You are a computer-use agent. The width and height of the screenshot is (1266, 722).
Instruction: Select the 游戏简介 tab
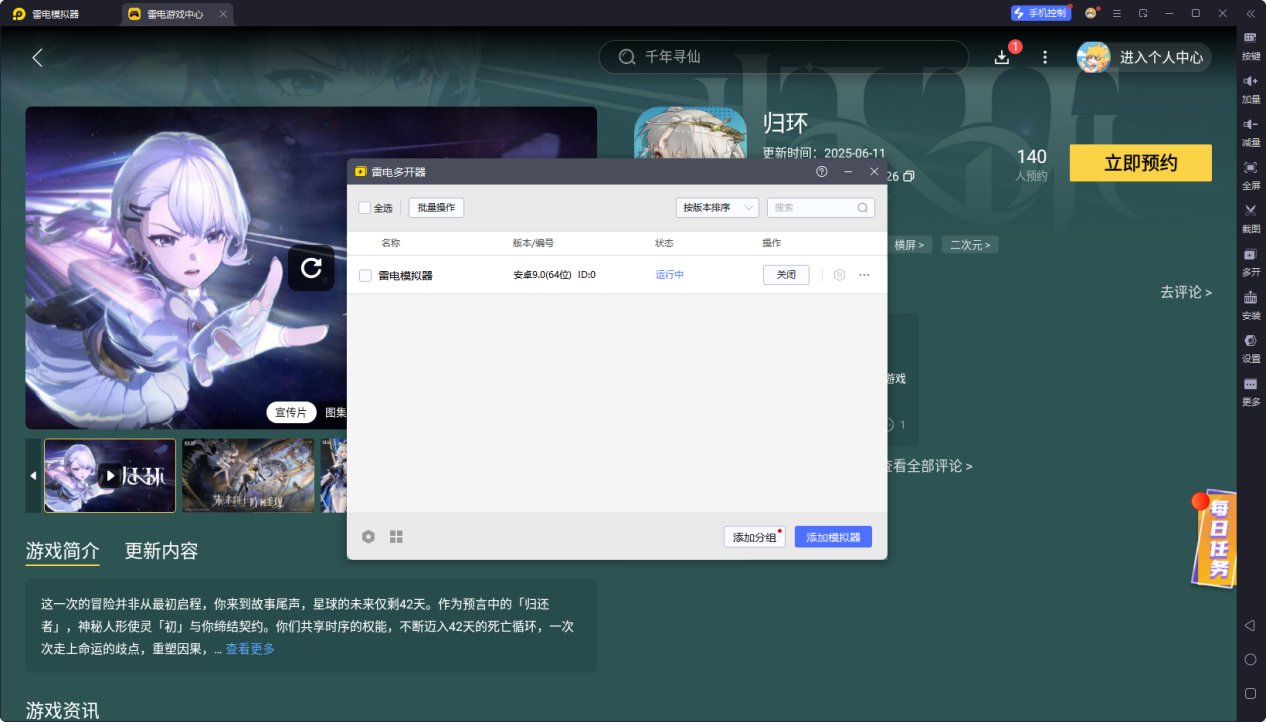point(62,551)
